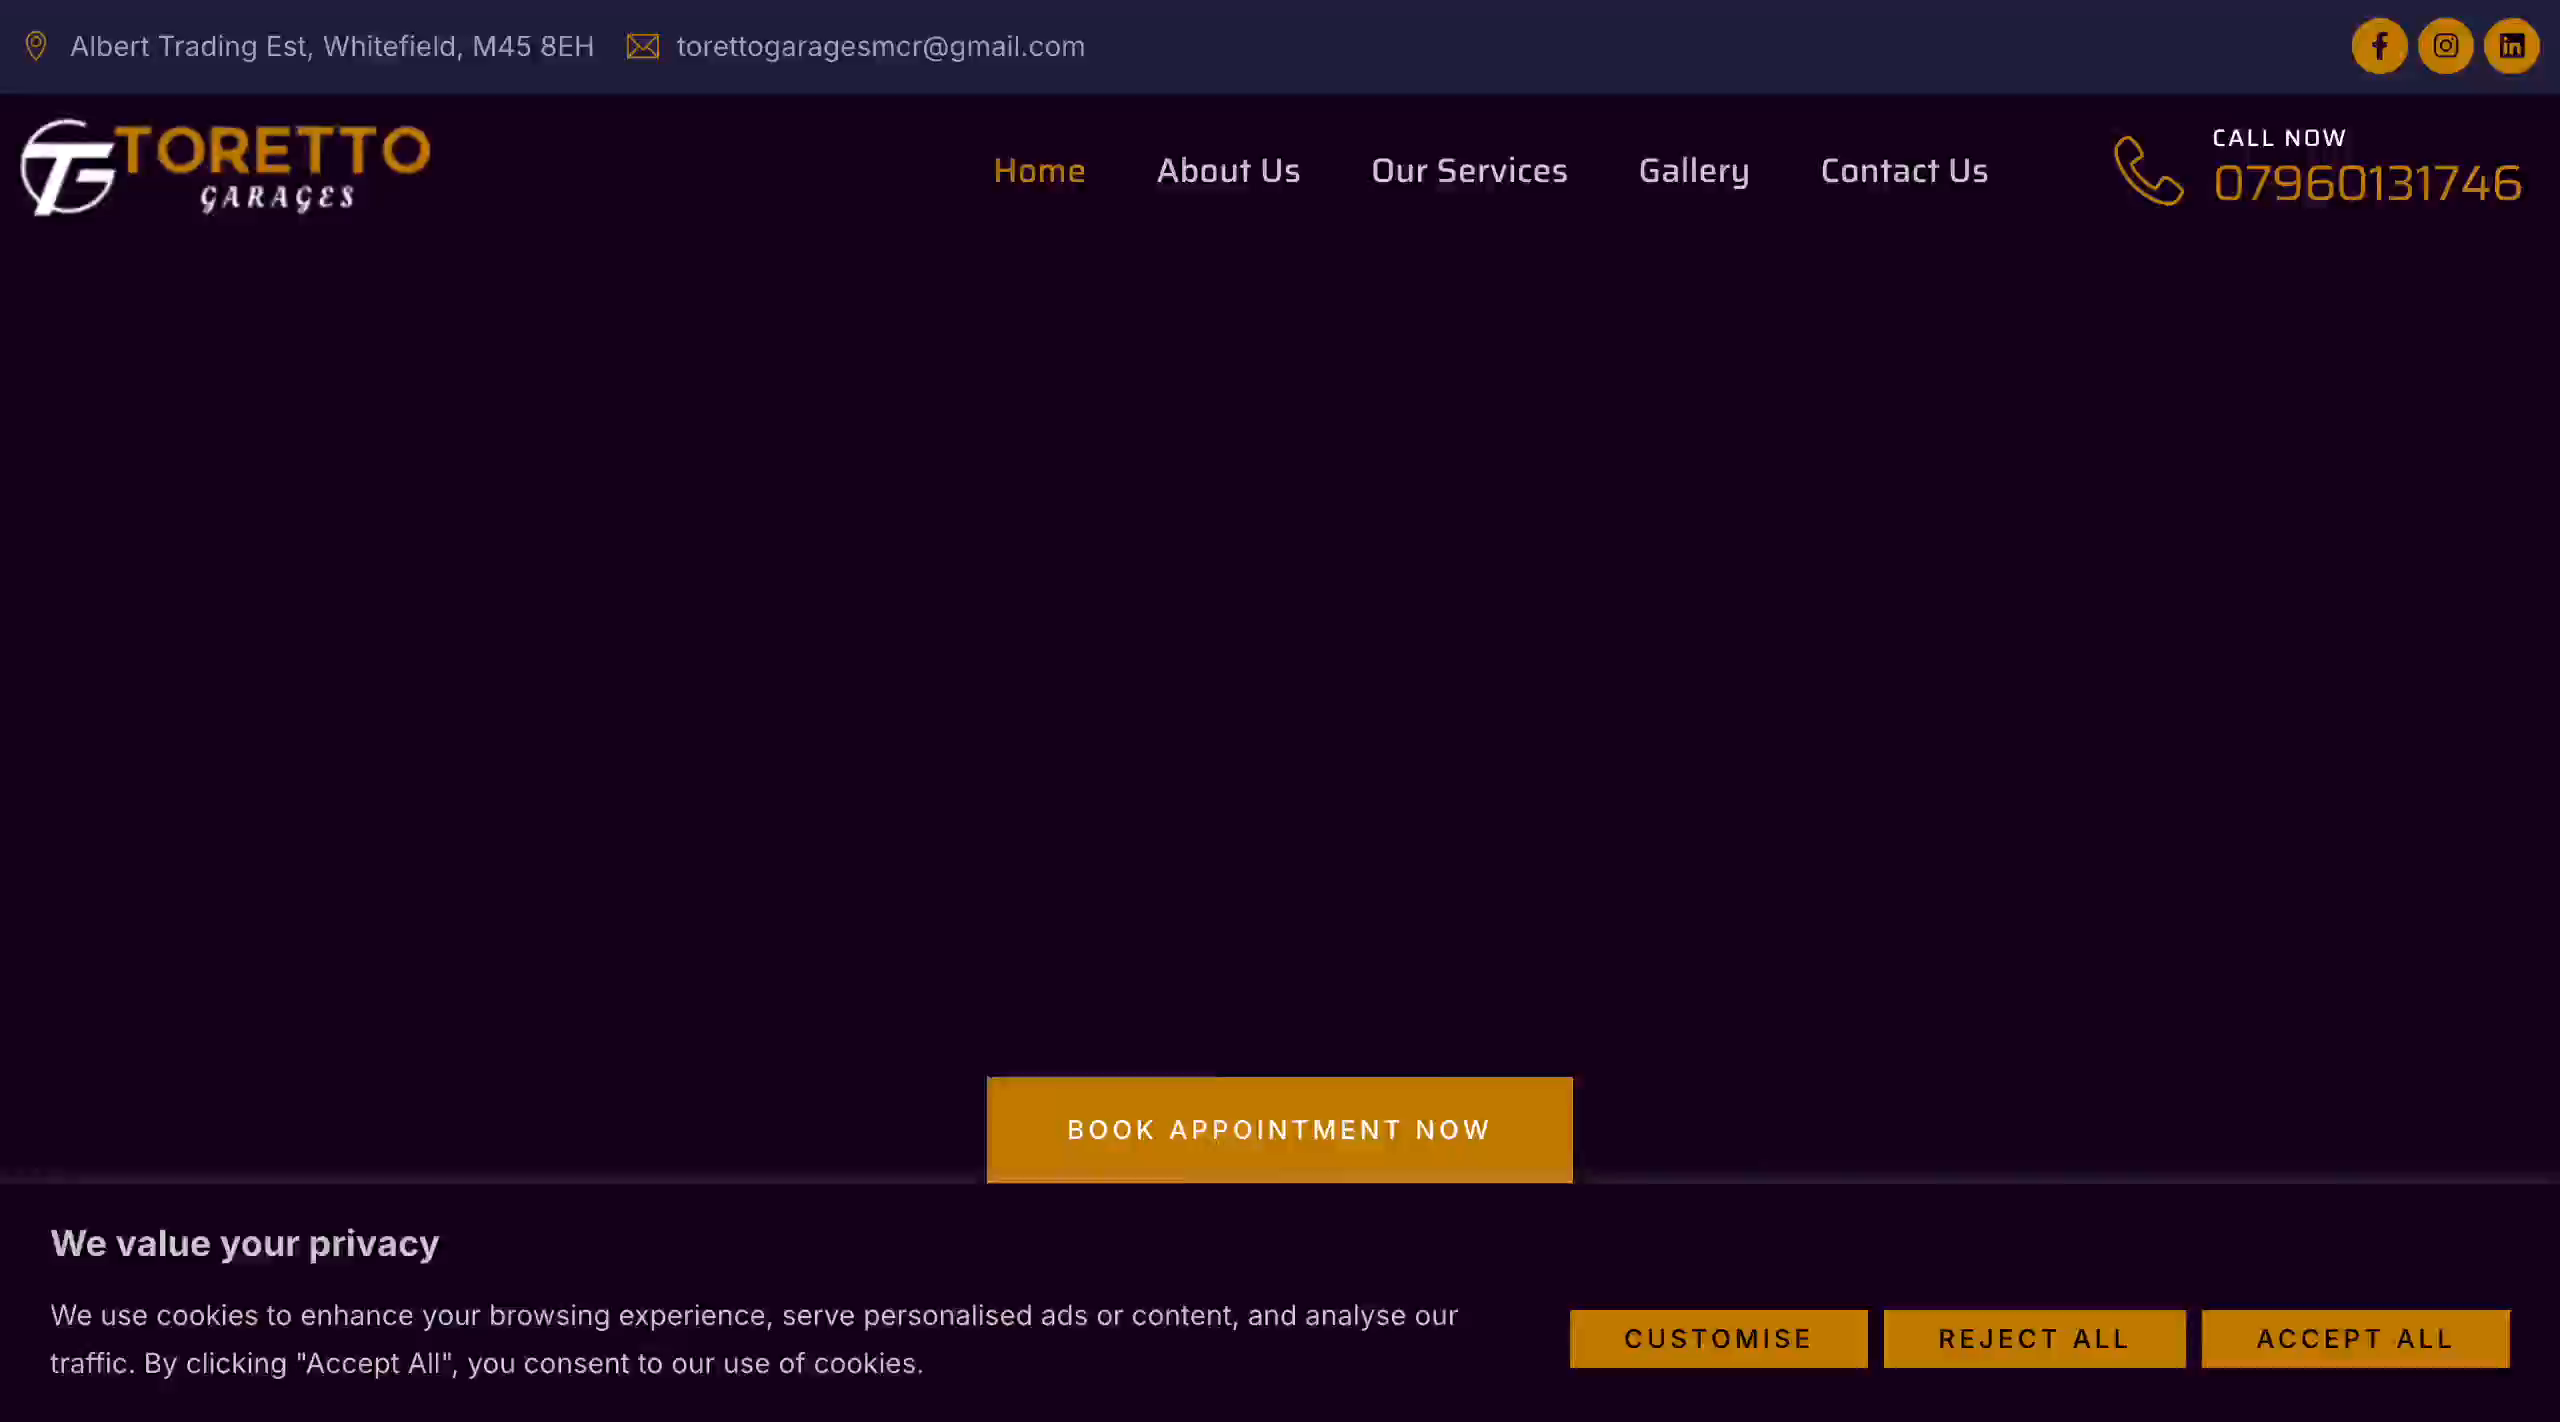Viewport: 2560px width, 1422px height.
Task: Go to the Contact Us page
Action: (x=1904, y=170)
